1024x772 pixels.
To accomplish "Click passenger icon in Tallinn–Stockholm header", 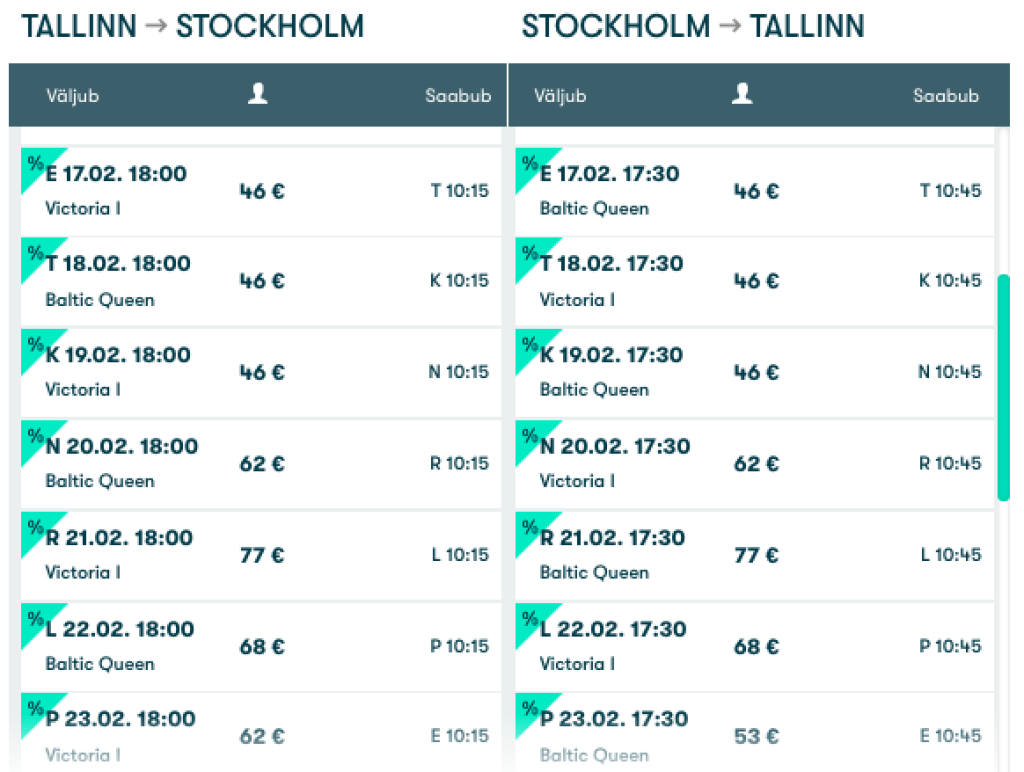I will 258,94.
